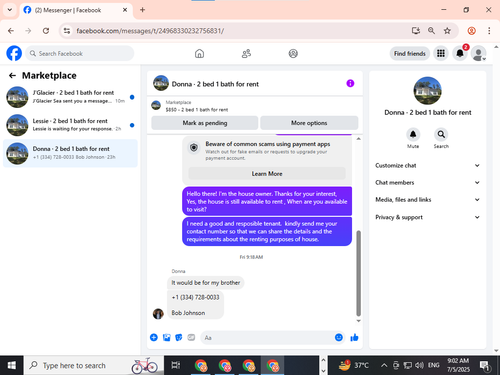This screenshot has width=500, height=375.
Task: View site information icon in address bar
Action: click(67, 31)
